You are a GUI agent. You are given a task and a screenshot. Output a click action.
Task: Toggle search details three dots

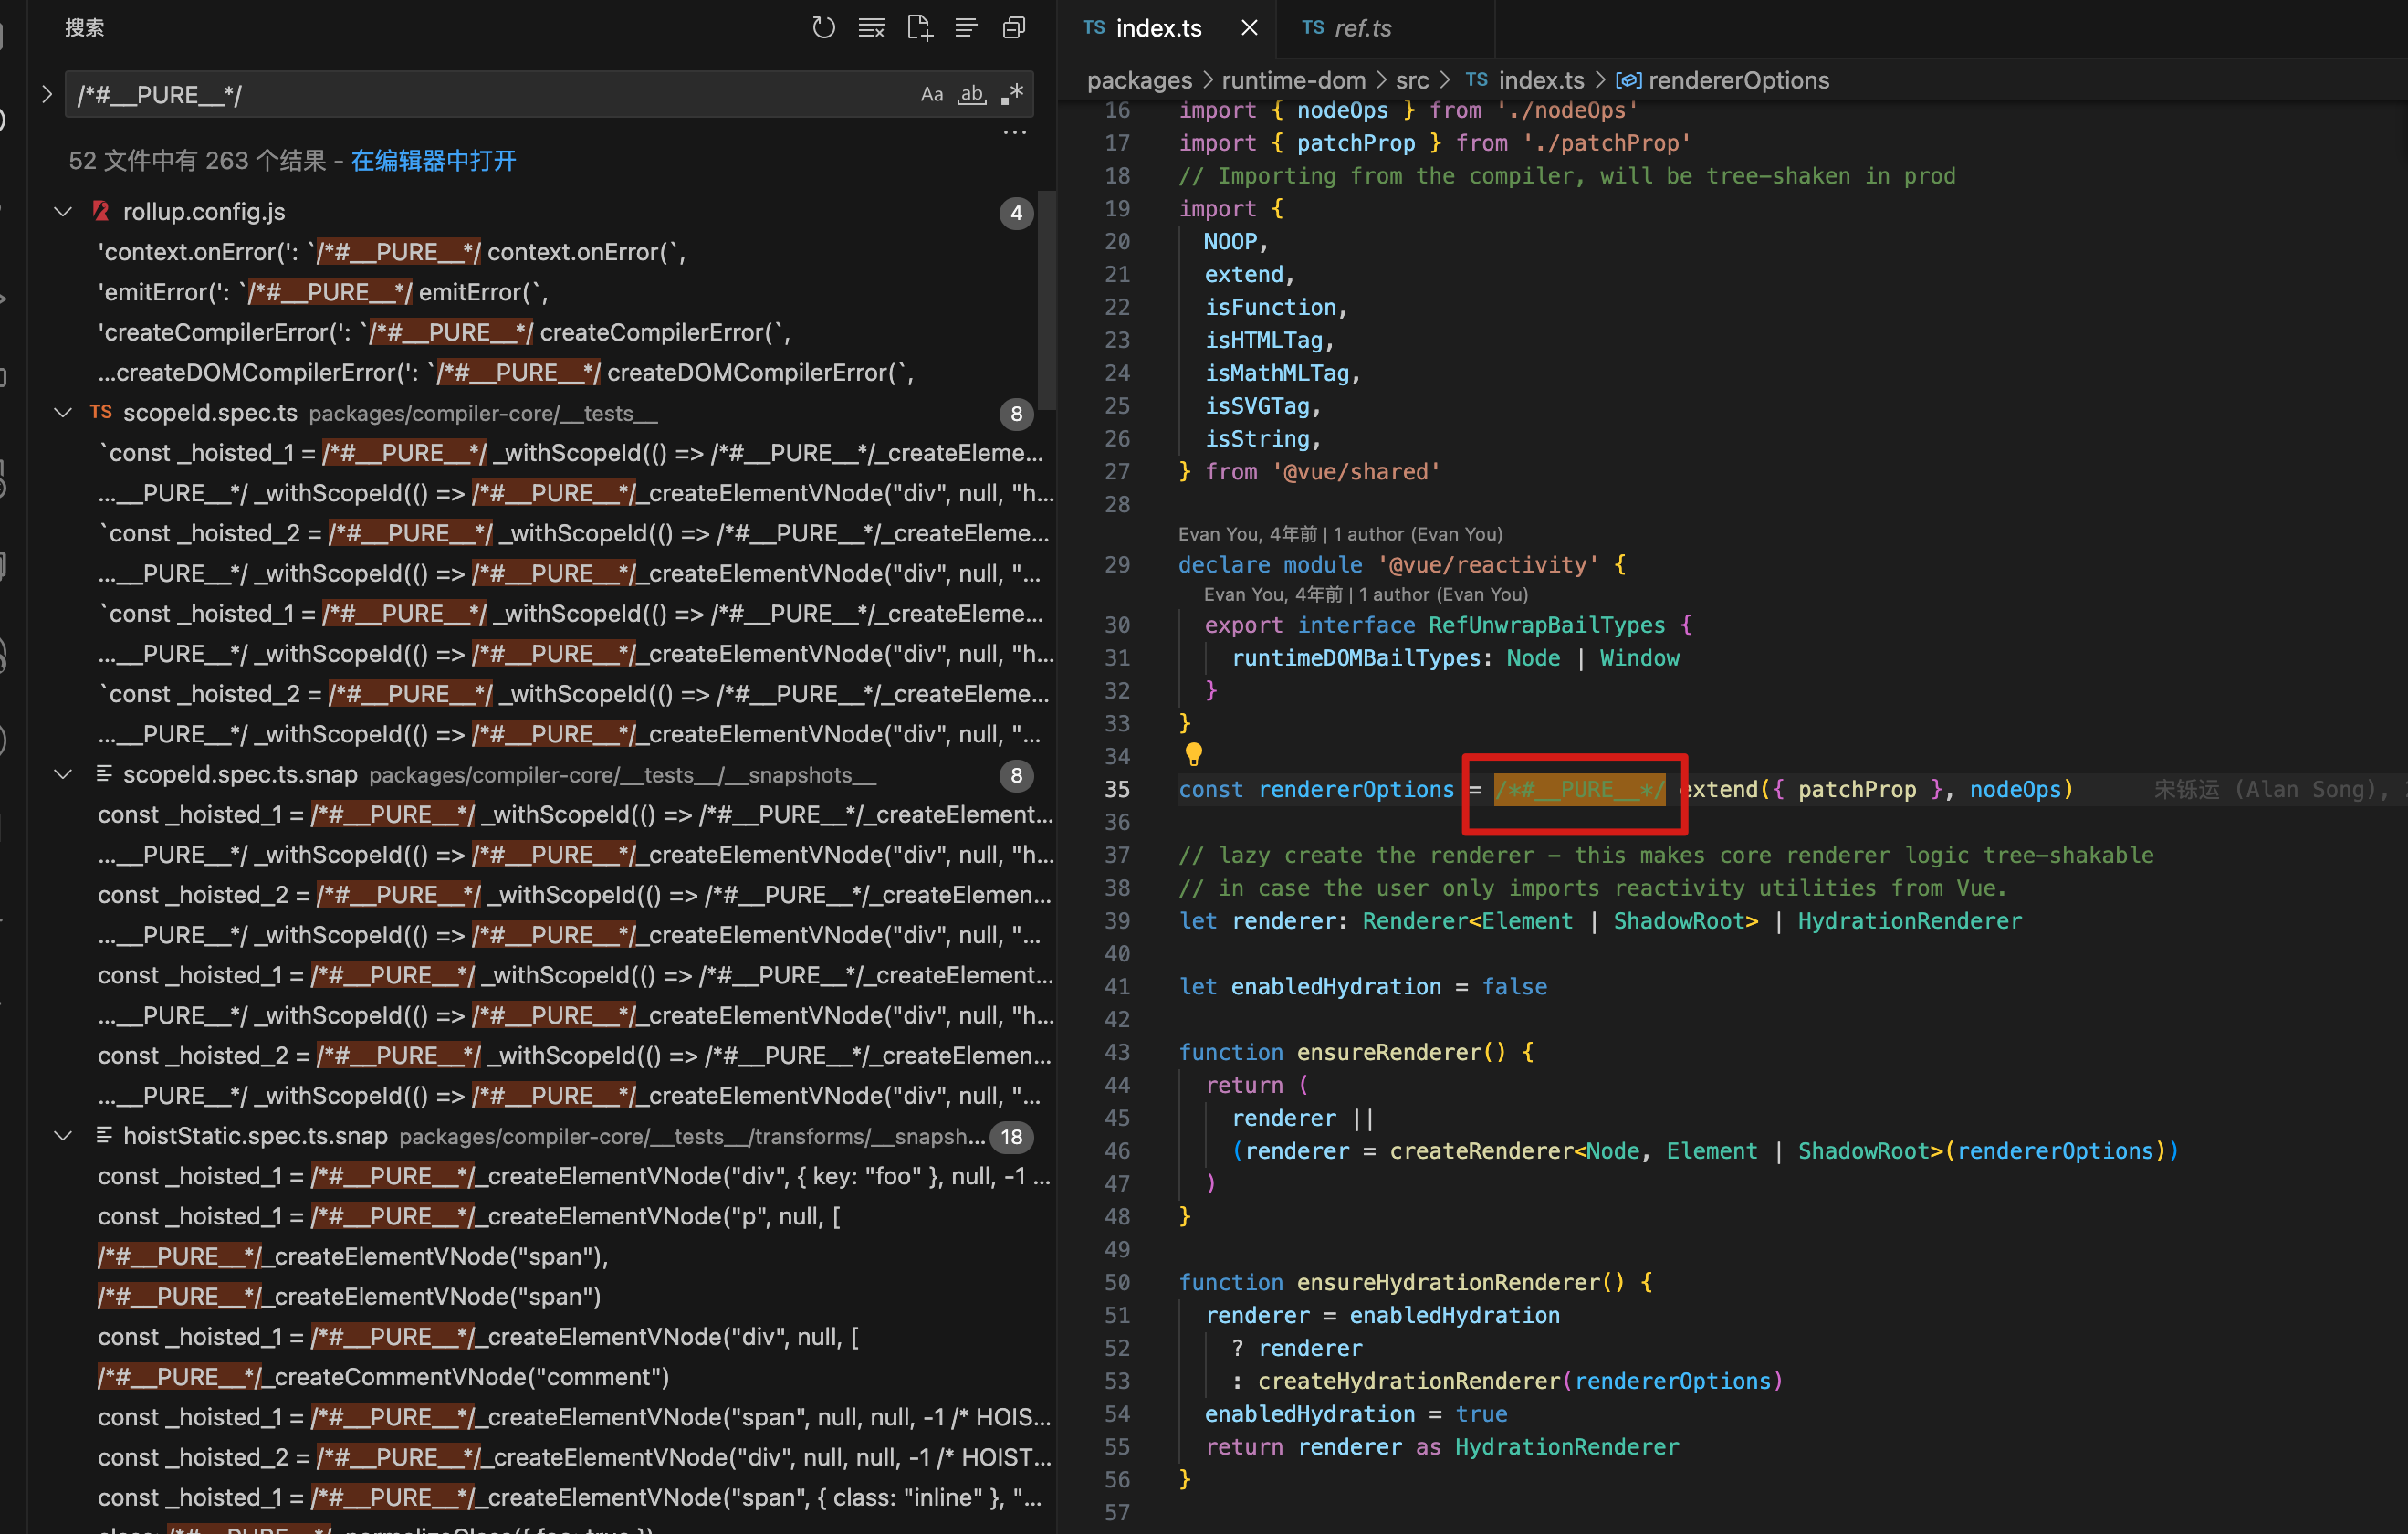coord(1014,133)
